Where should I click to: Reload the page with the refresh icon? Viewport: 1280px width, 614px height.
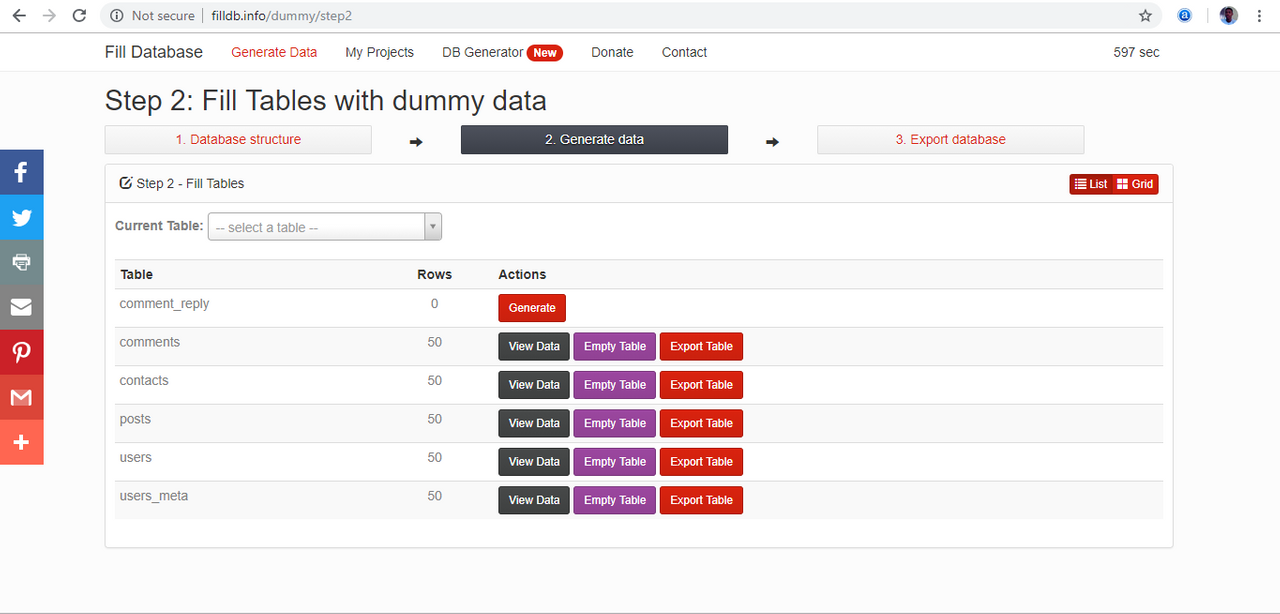[x=79, y=15]
